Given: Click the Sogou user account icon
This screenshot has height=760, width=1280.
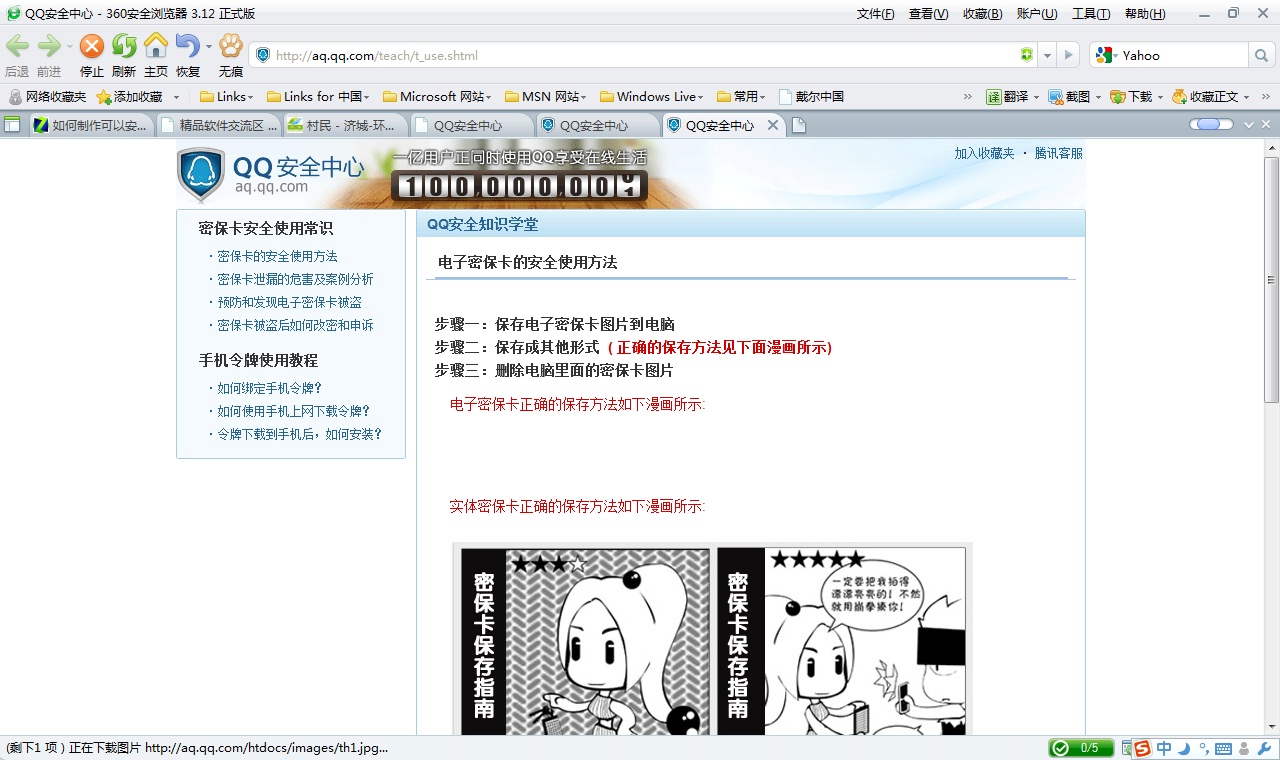Looking at the screenshot, I should pyautogui.click(x=1244, y=748).
